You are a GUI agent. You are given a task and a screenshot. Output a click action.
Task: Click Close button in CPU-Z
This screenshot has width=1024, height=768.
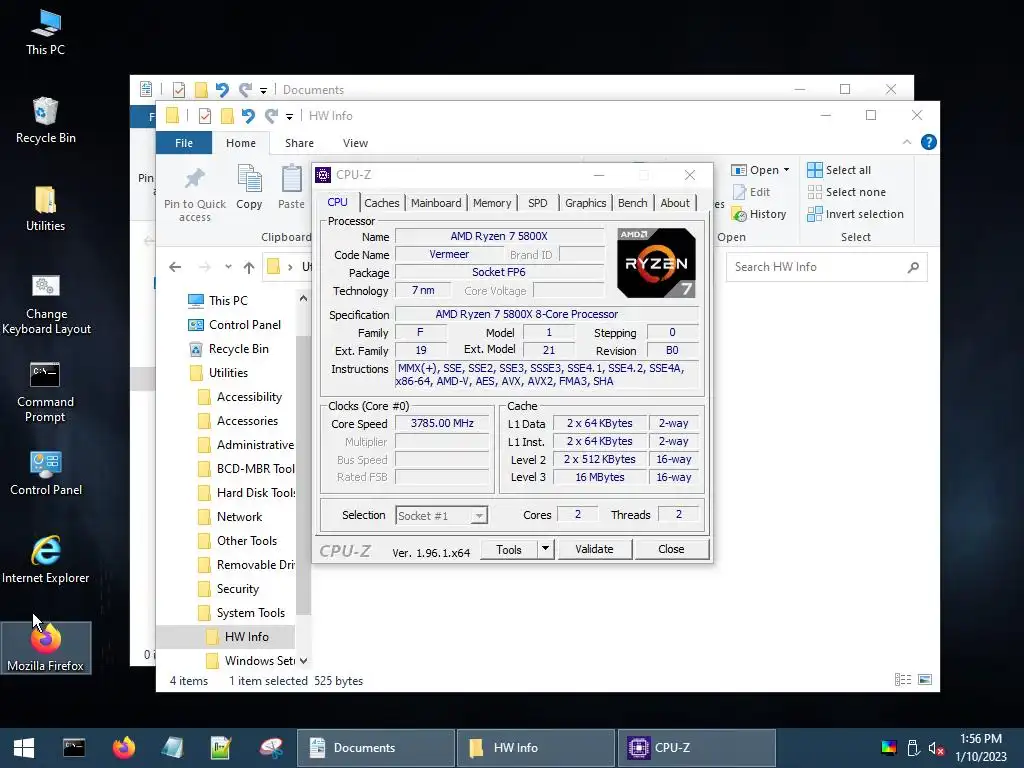[671, 549]
